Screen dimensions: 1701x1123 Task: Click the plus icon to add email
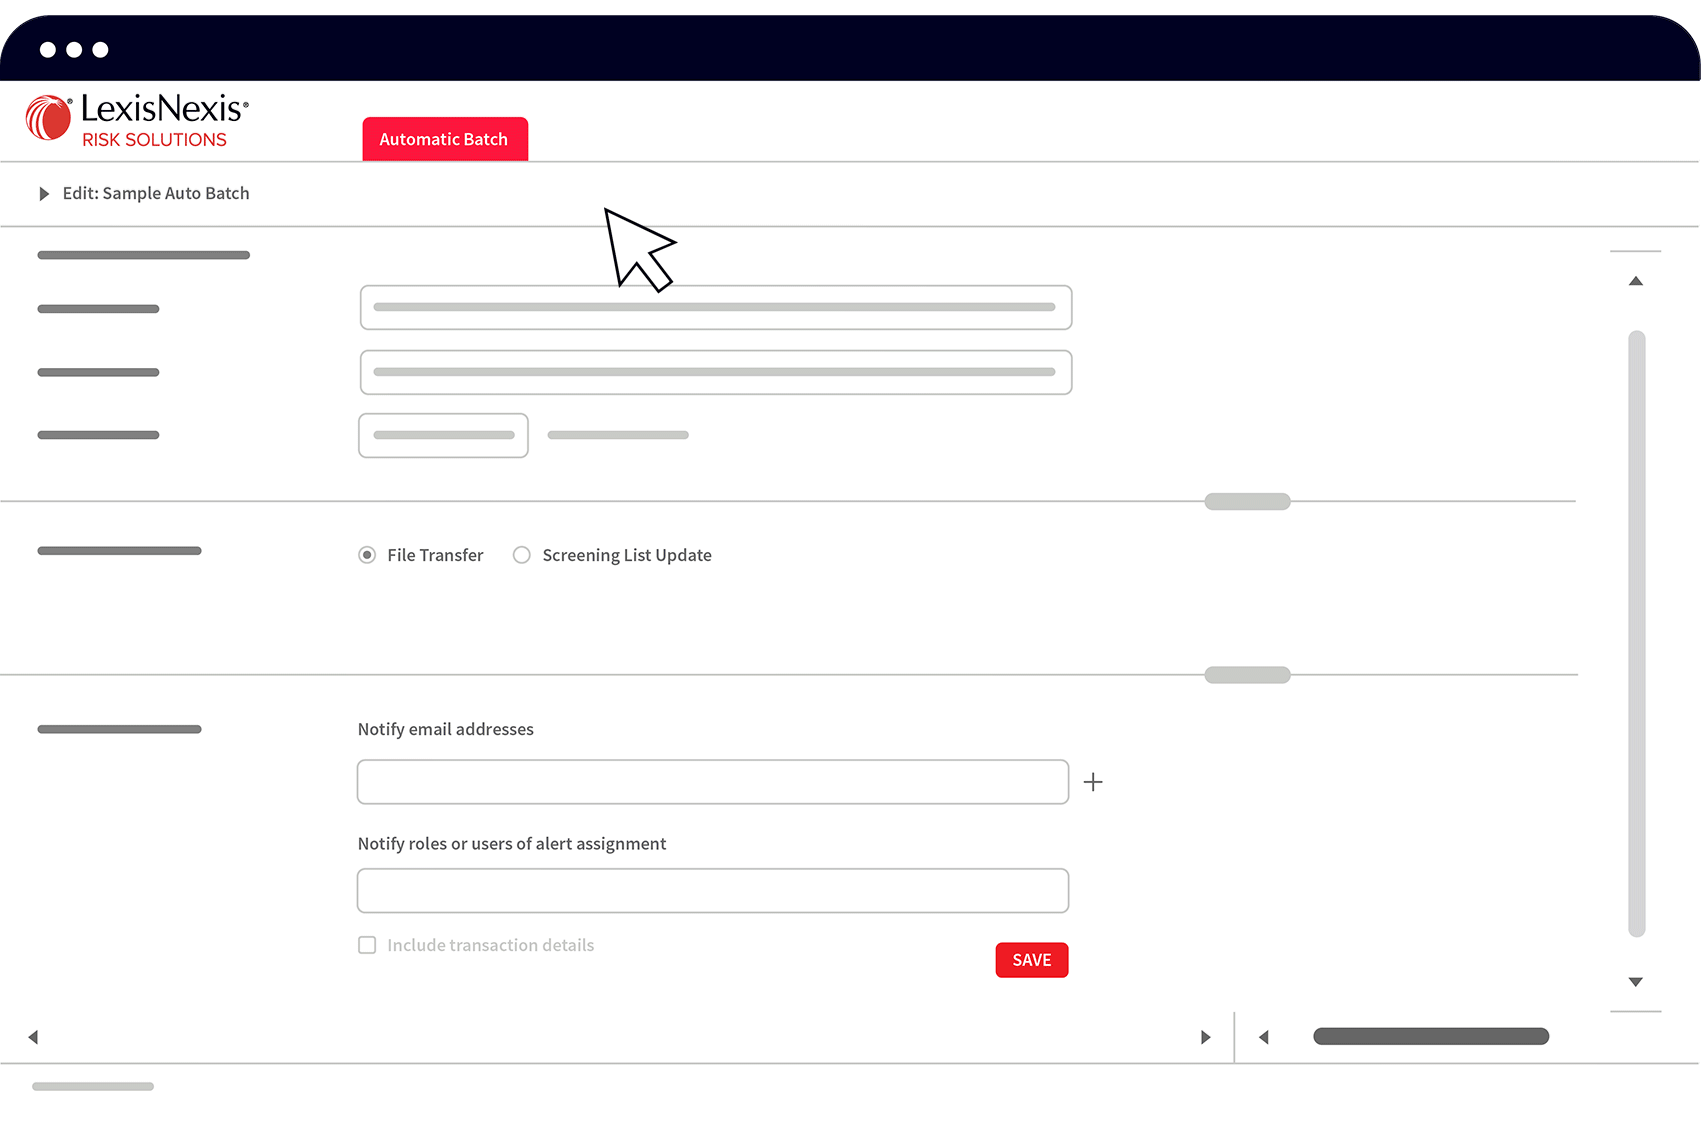(1093, 782)
